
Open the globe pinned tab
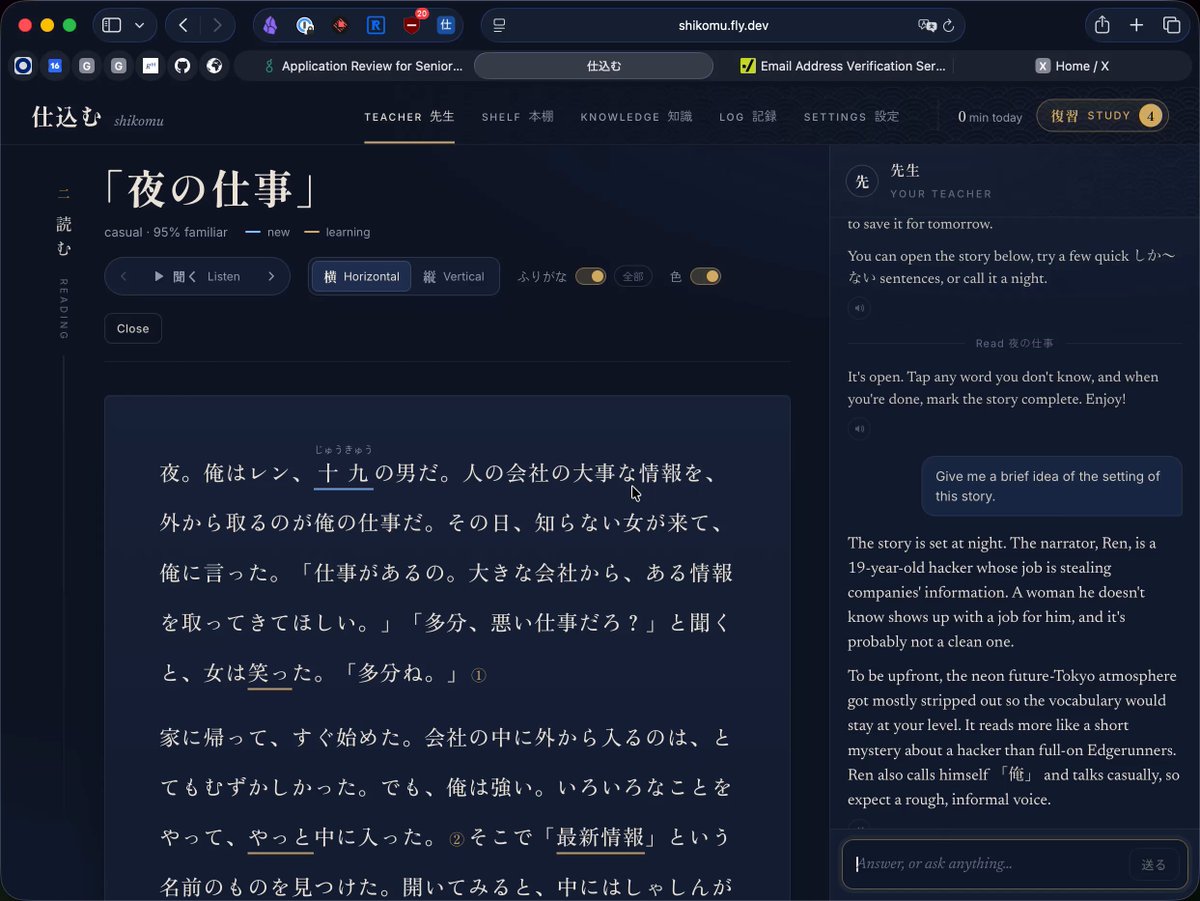pyautogui.click(x=214, y=66)
